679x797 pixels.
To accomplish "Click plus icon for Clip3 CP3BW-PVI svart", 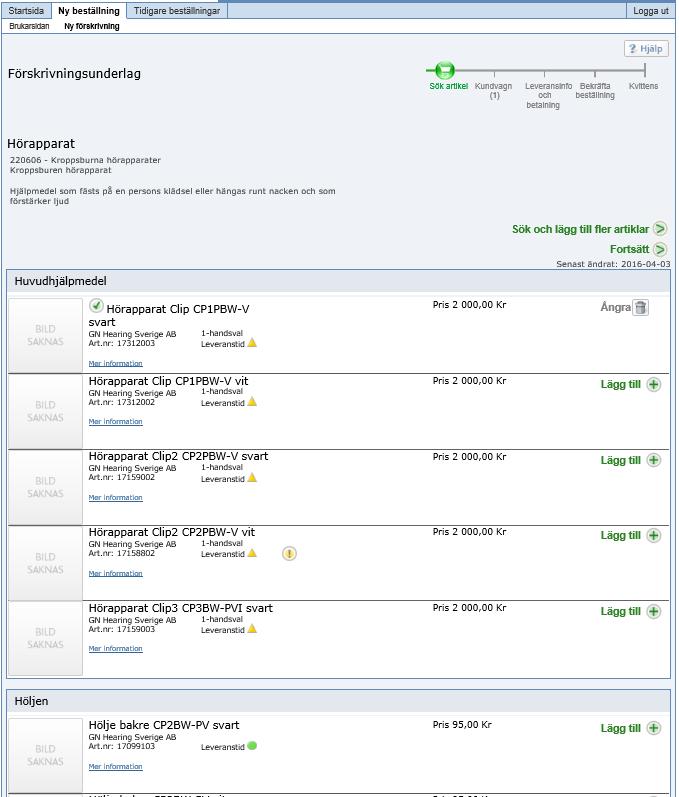I will pos(654,611).
